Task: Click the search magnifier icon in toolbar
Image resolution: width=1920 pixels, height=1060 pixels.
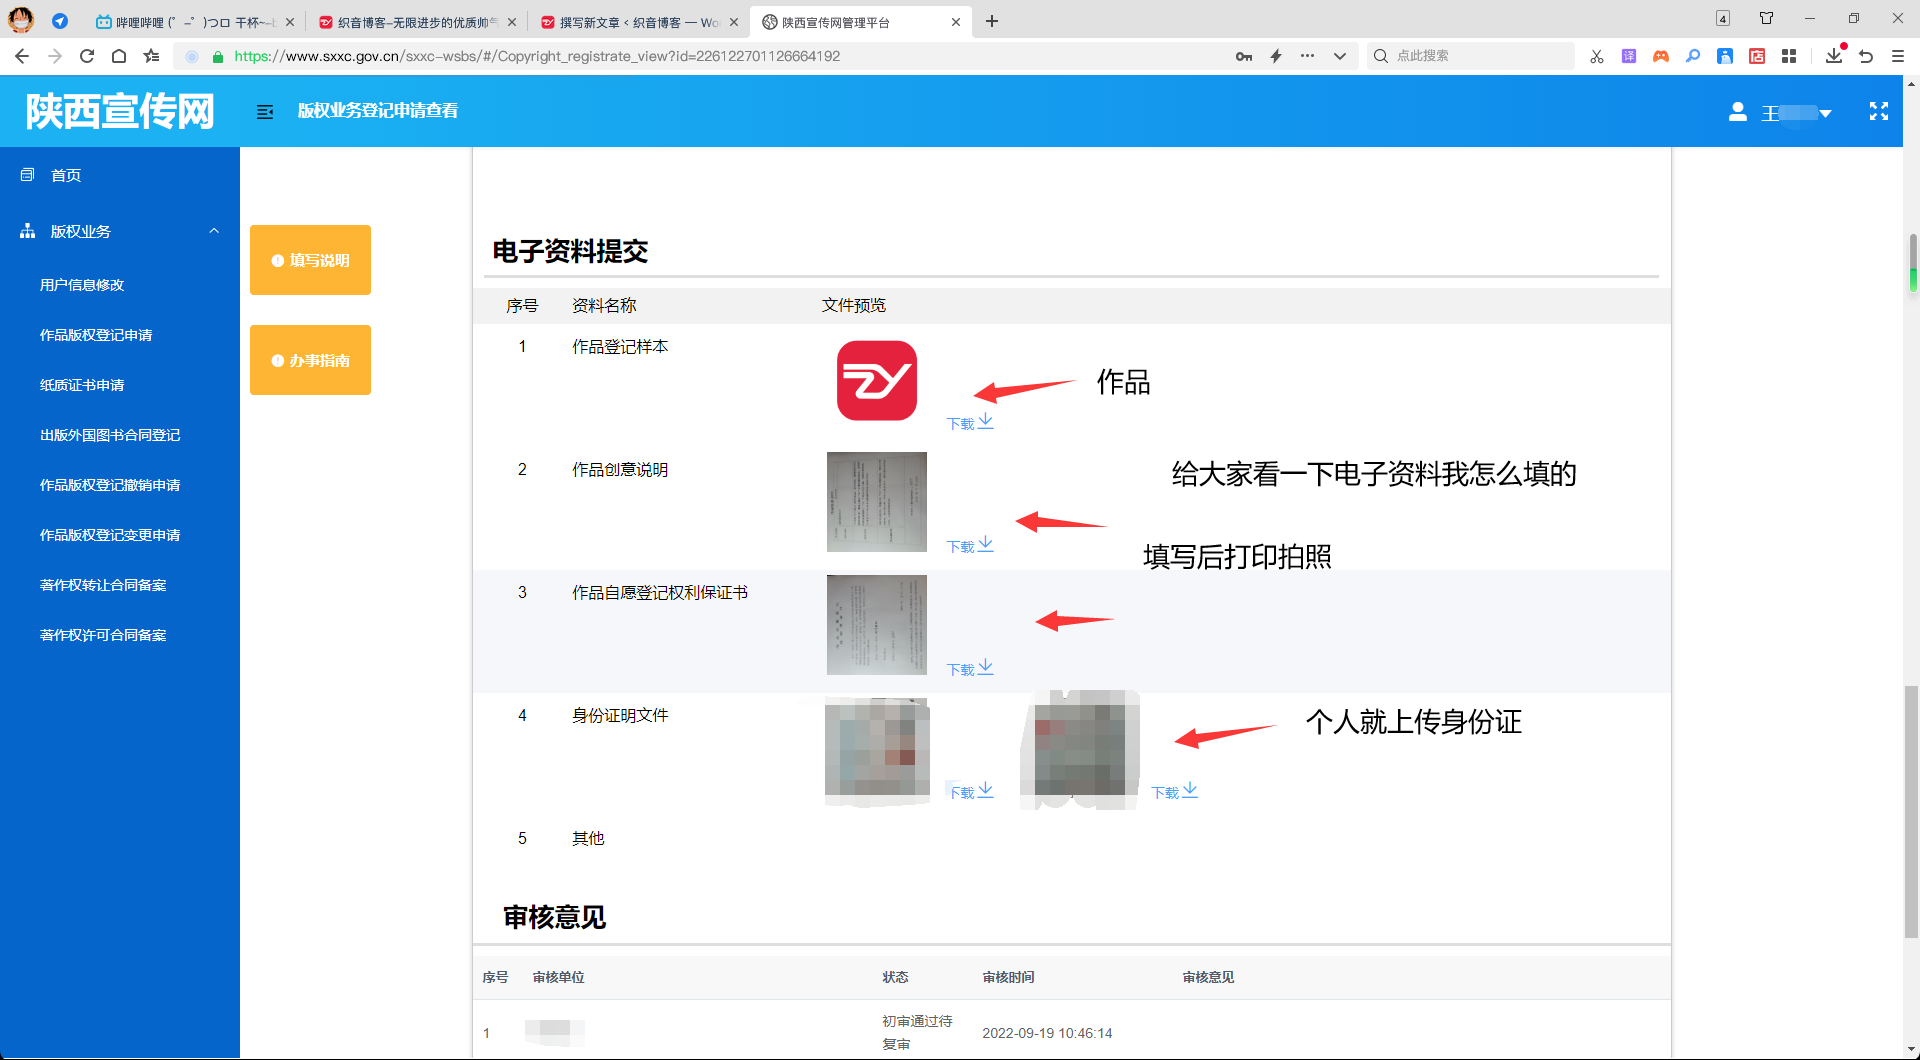Action: pos(1693,56)
